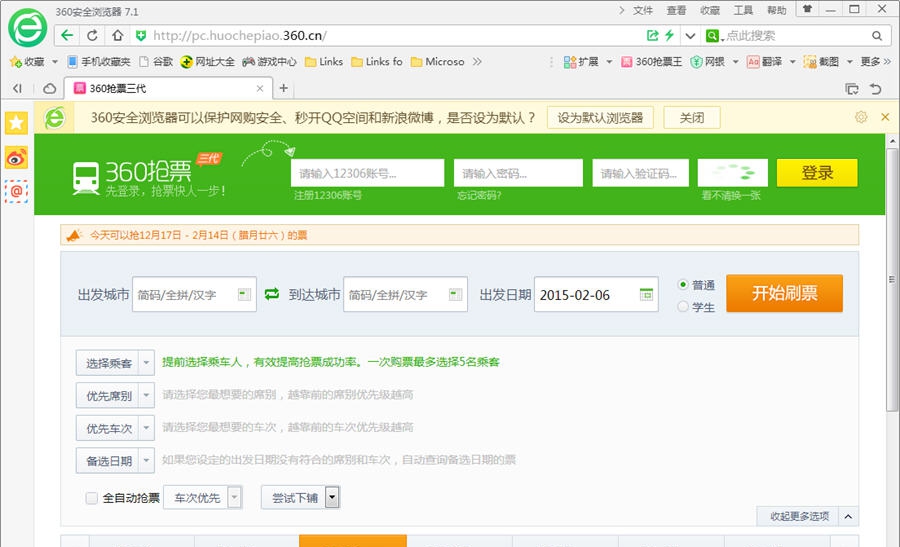Click the browser back navigation arrow
The image size is (900, 547).
click(66, 35)
